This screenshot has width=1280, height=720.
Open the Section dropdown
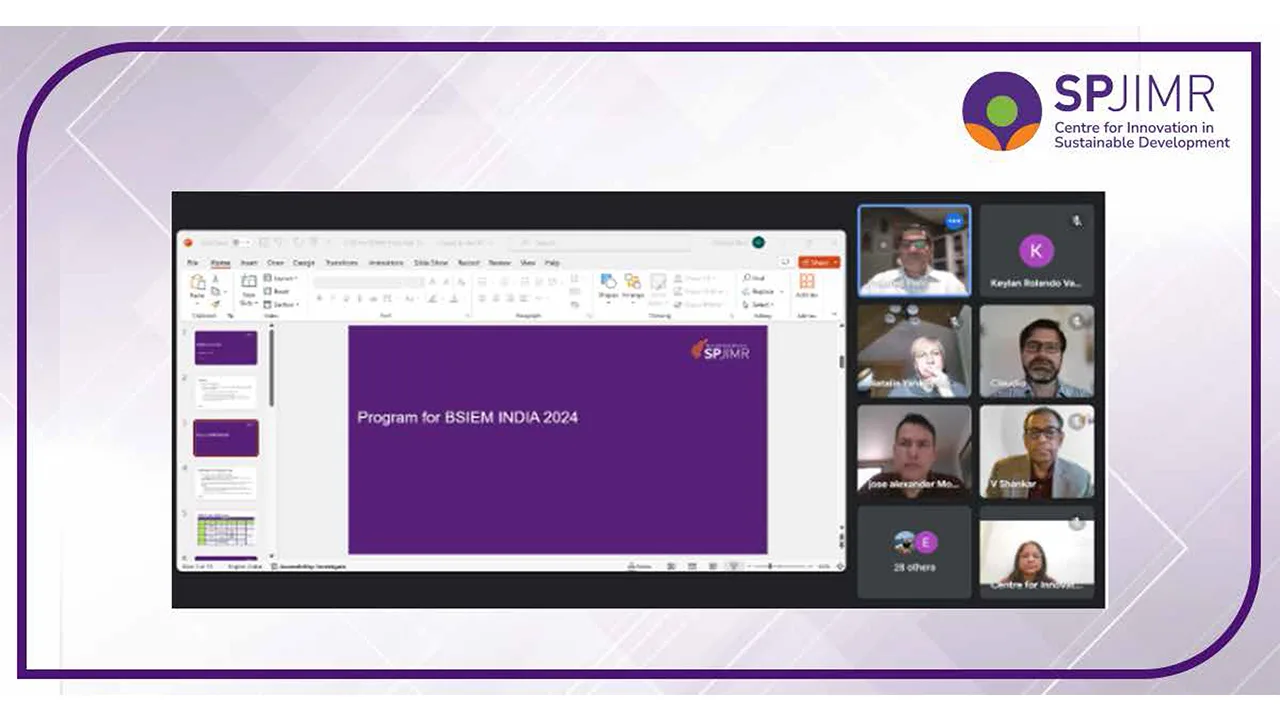(284, 304)
